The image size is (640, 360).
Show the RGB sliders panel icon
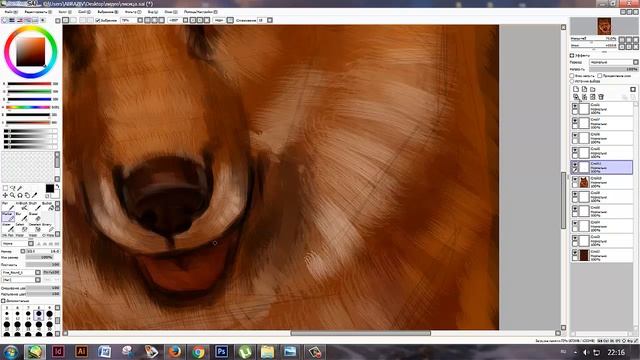coord(12,20)
